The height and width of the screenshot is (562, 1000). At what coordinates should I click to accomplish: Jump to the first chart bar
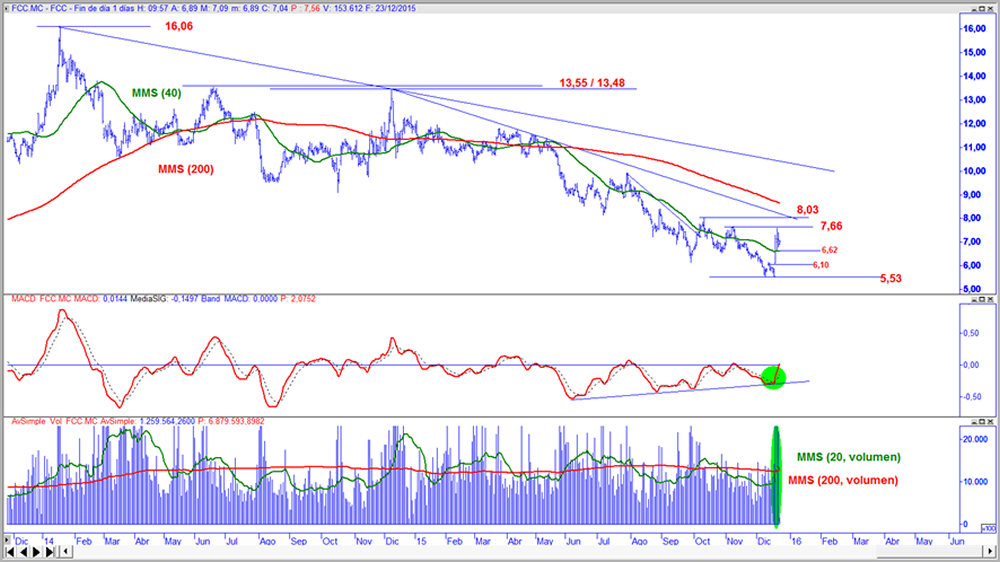click(x=10, y=552)
